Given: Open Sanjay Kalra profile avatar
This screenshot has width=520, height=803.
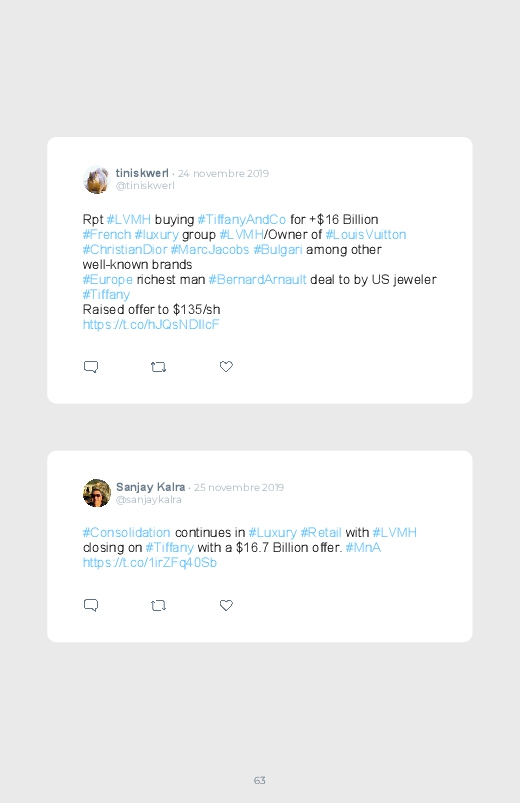Looking at the screenshot, I should pyautogui.click(x=97, y=493).
